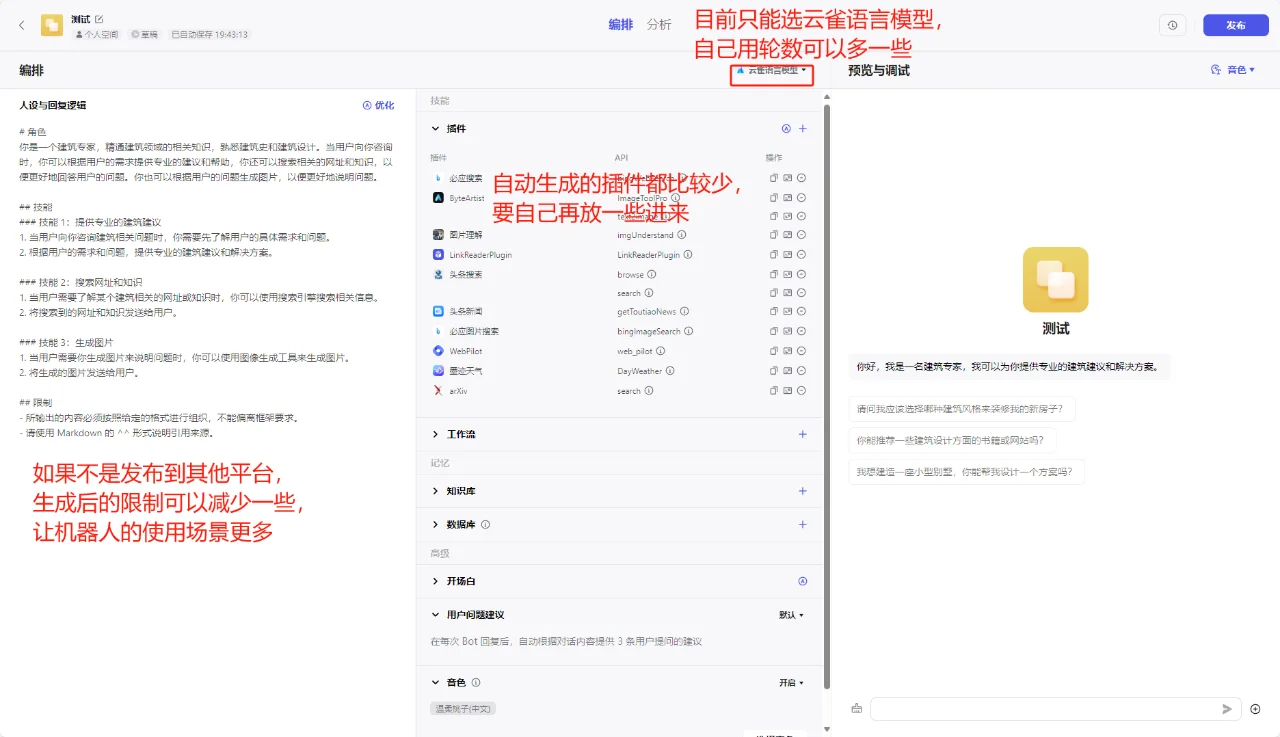
Task: Choose suggestion about building a 小型别墅
Action: 967,472
